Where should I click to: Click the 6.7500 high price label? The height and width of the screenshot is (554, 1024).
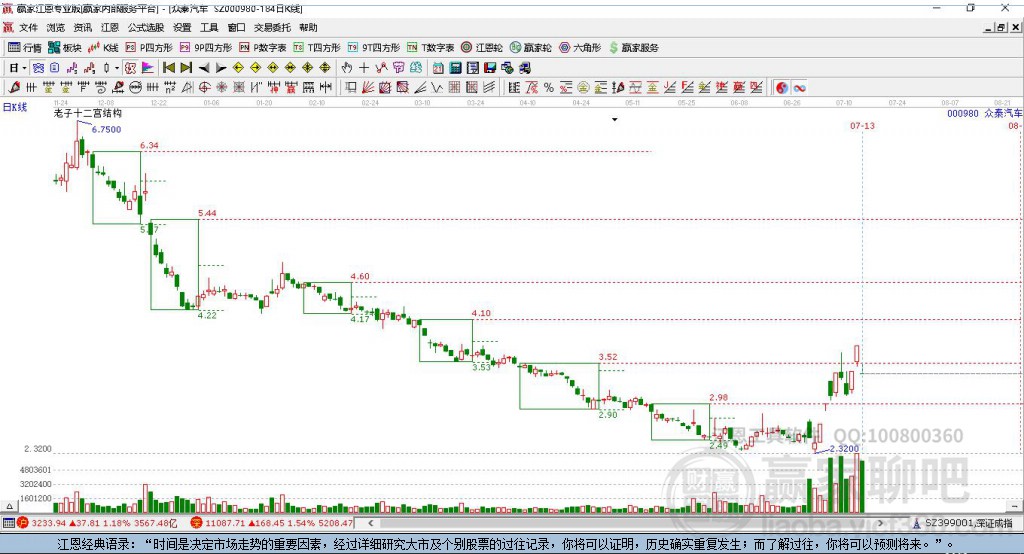tap(106, 129)
